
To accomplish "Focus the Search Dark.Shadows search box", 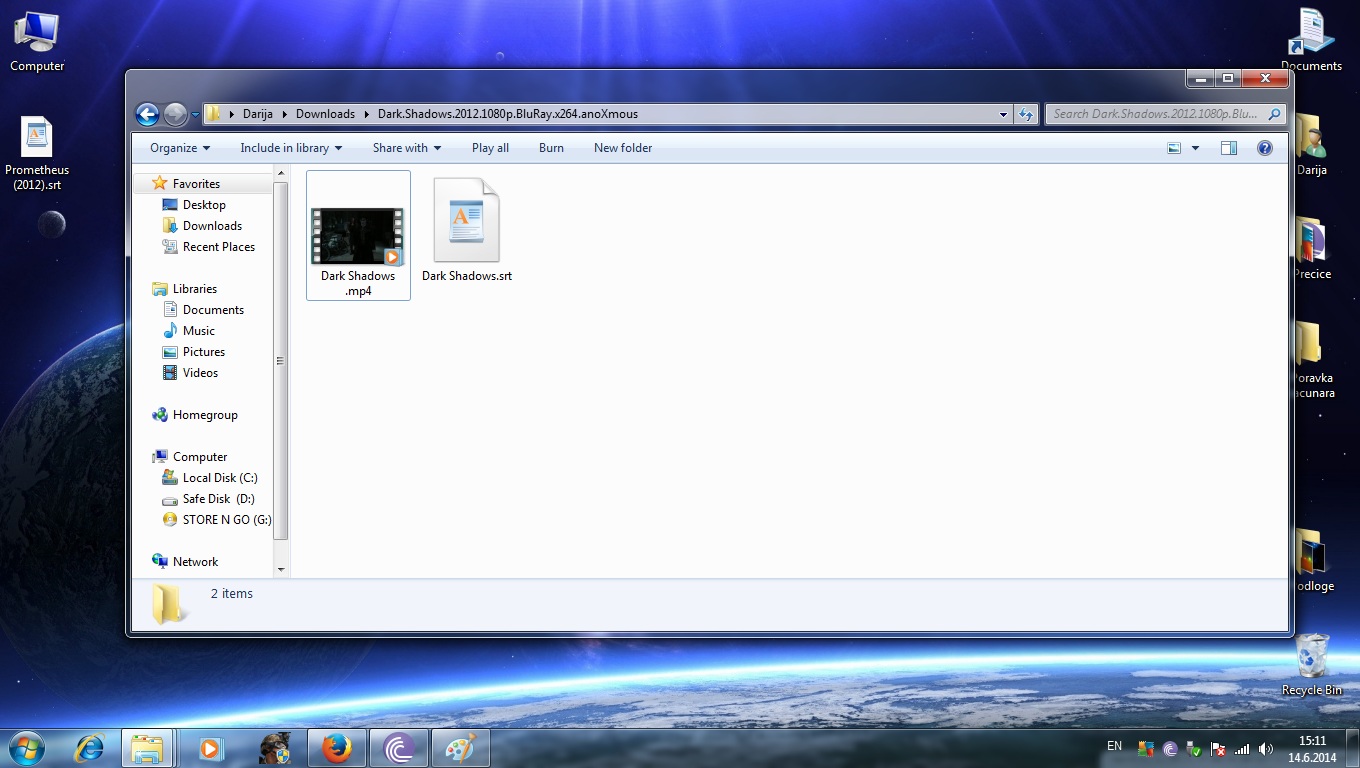I will [x=1164, y=114].
